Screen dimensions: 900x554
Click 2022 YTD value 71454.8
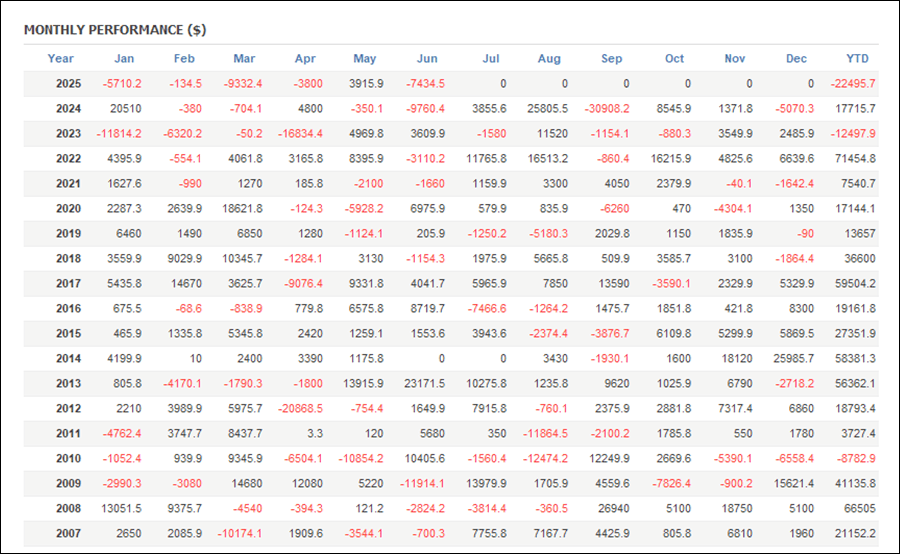855,158
